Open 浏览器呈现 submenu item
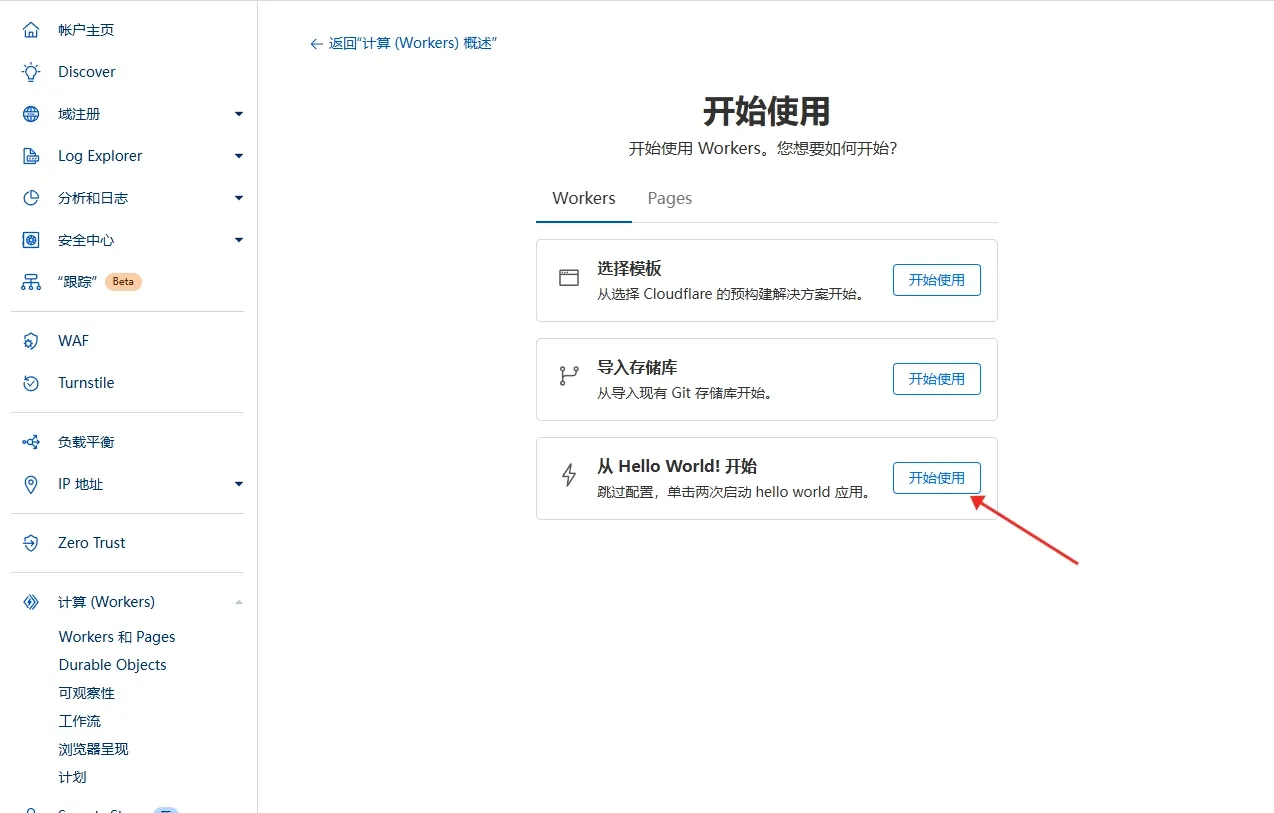 coord(94,749)
